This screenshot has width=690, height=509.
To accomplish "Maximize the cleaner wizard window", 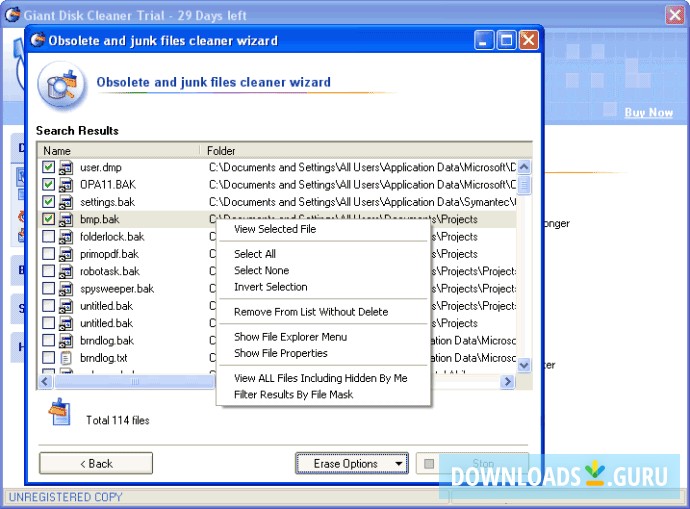I will [x=506, y=40].
